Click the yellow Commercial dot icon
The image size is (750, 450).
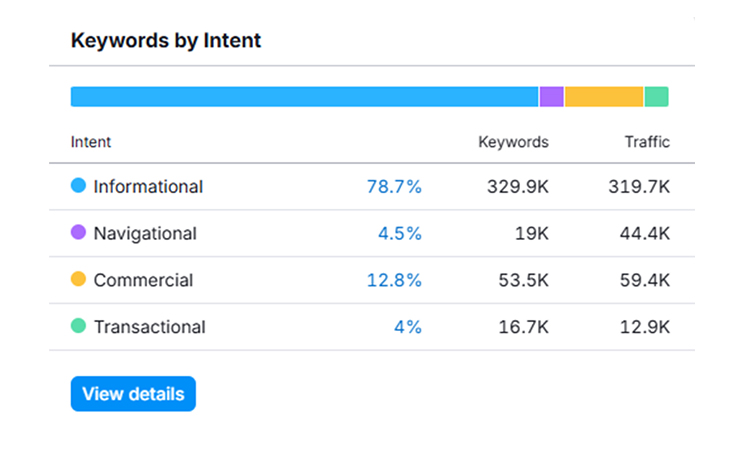(78, 280)
